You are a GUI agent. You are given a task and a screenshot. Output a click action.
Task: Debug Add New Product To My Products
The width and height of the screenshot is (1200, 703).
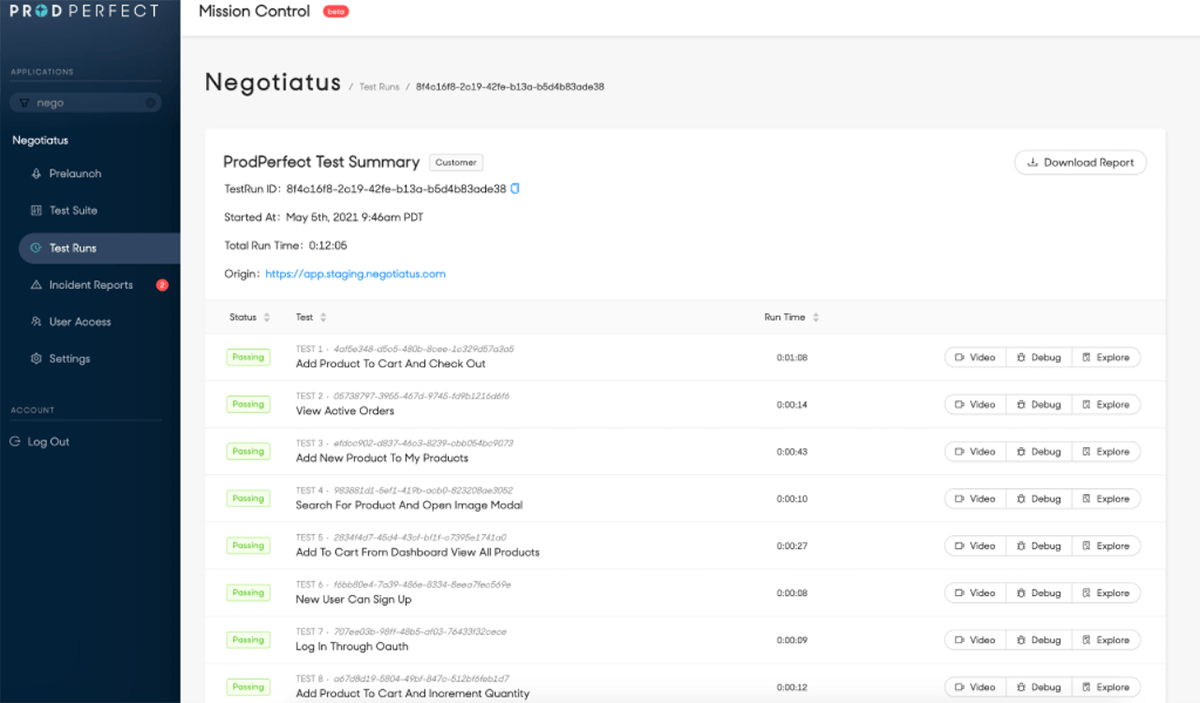click(x=1038, y=452)
